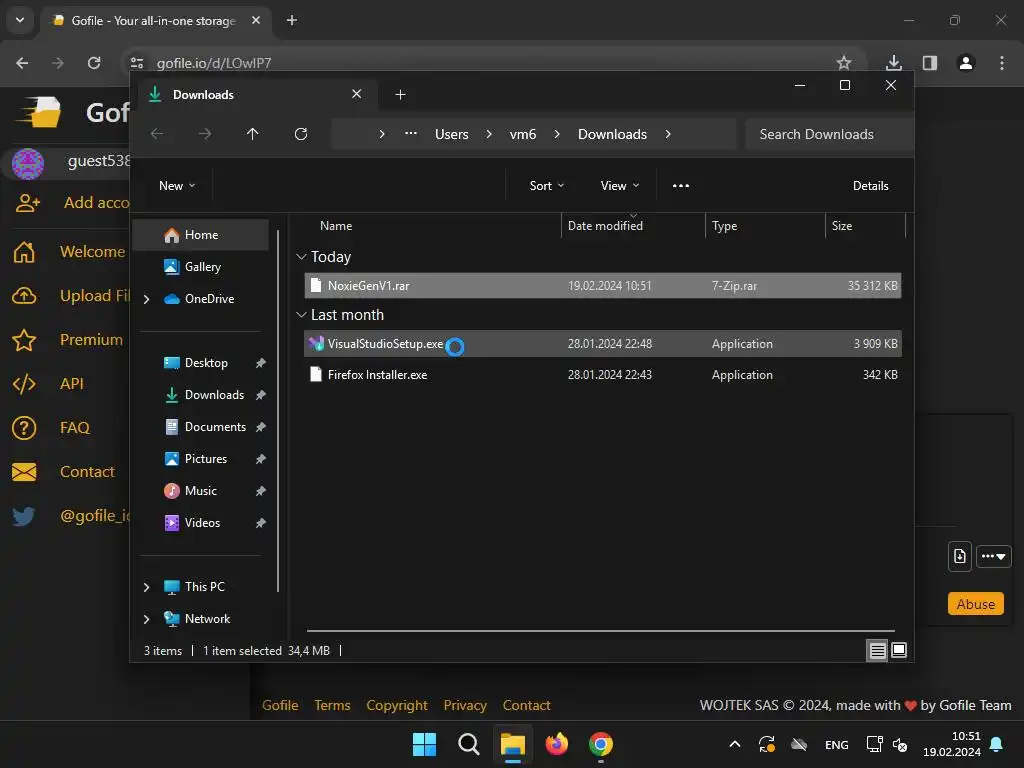Show hidden breadcrumb path ellipsis
The height and width of the screenshot is (768, 1024).
[410, 133]
